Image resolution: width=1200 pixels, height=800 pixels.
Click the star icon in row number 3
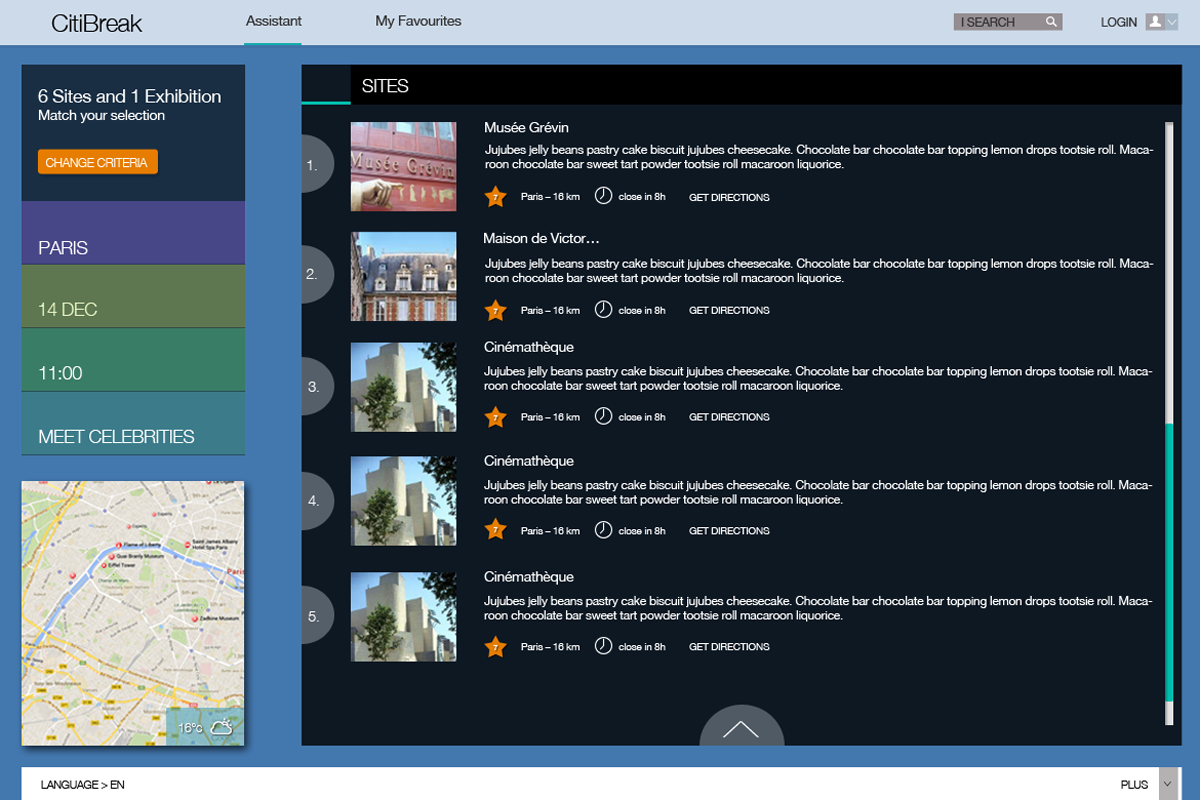pos(495,417)
